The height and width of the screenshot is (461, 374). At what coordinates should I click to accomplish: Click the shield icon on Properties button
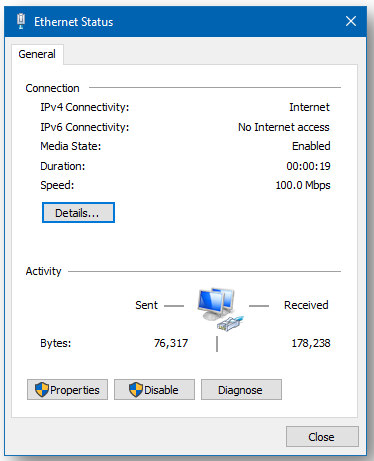[x=42, y=390]
